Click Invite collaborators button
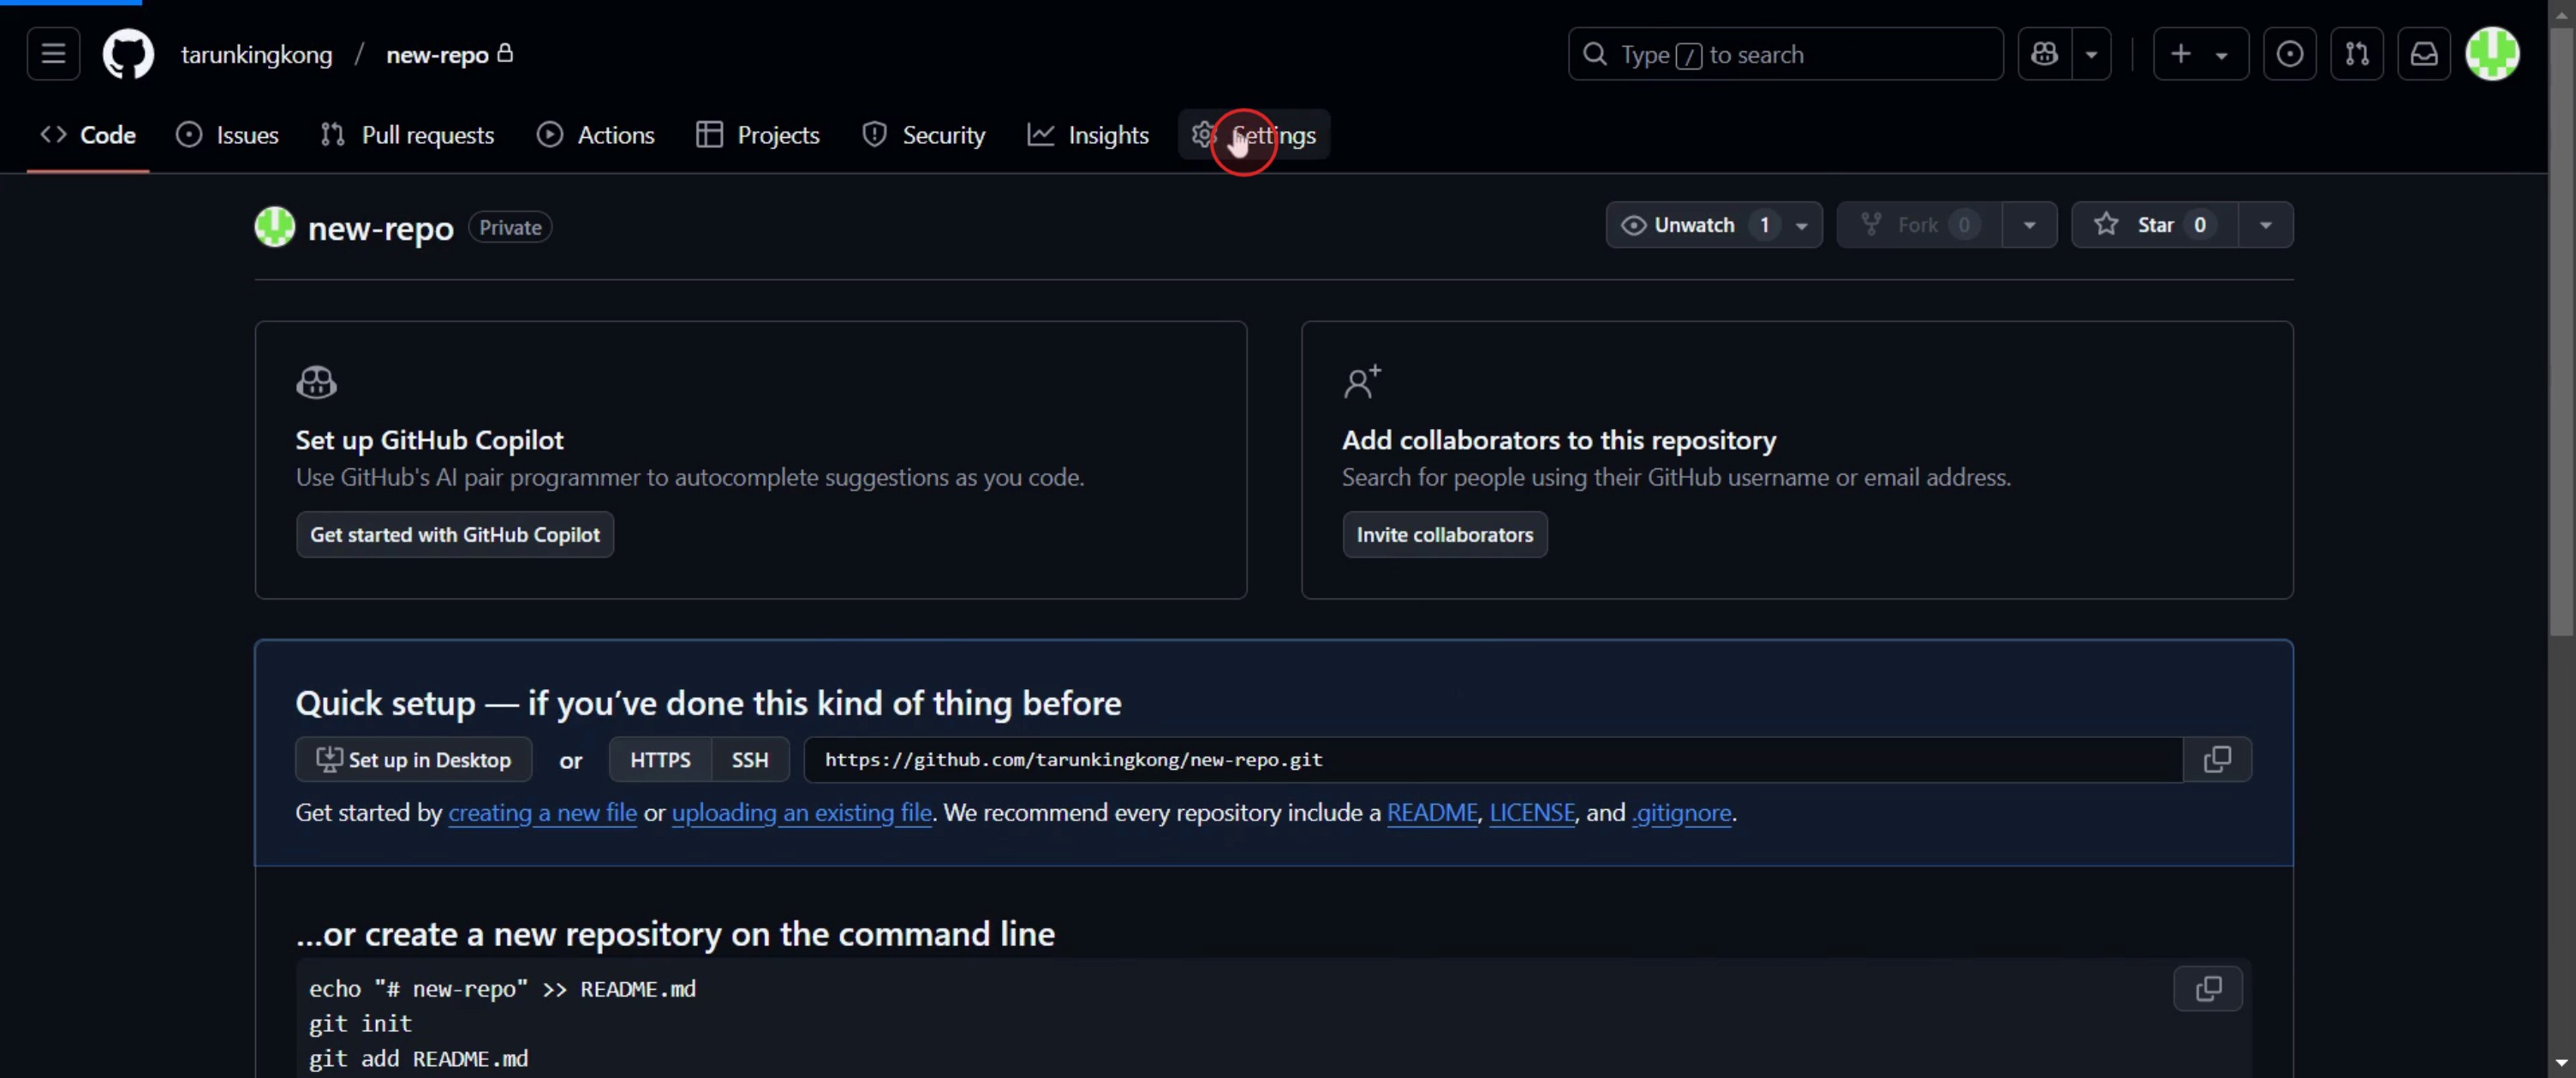Screen dimensions: 2576x1078 tap(1444, 535)
